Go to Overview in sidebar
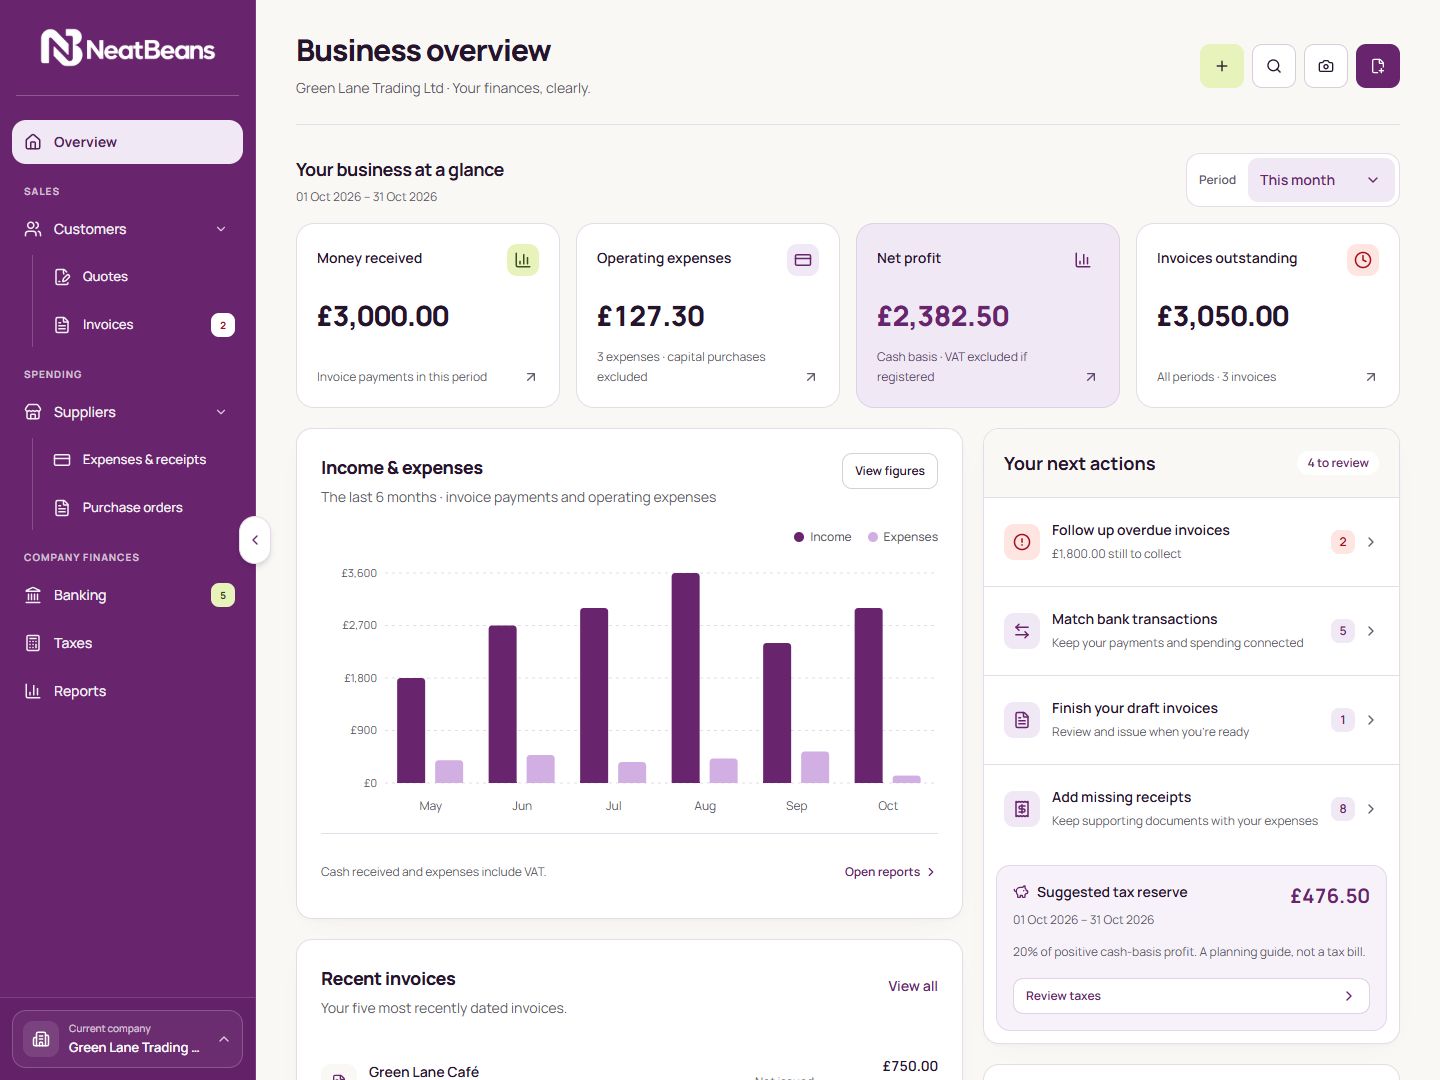 pos(127,142)
